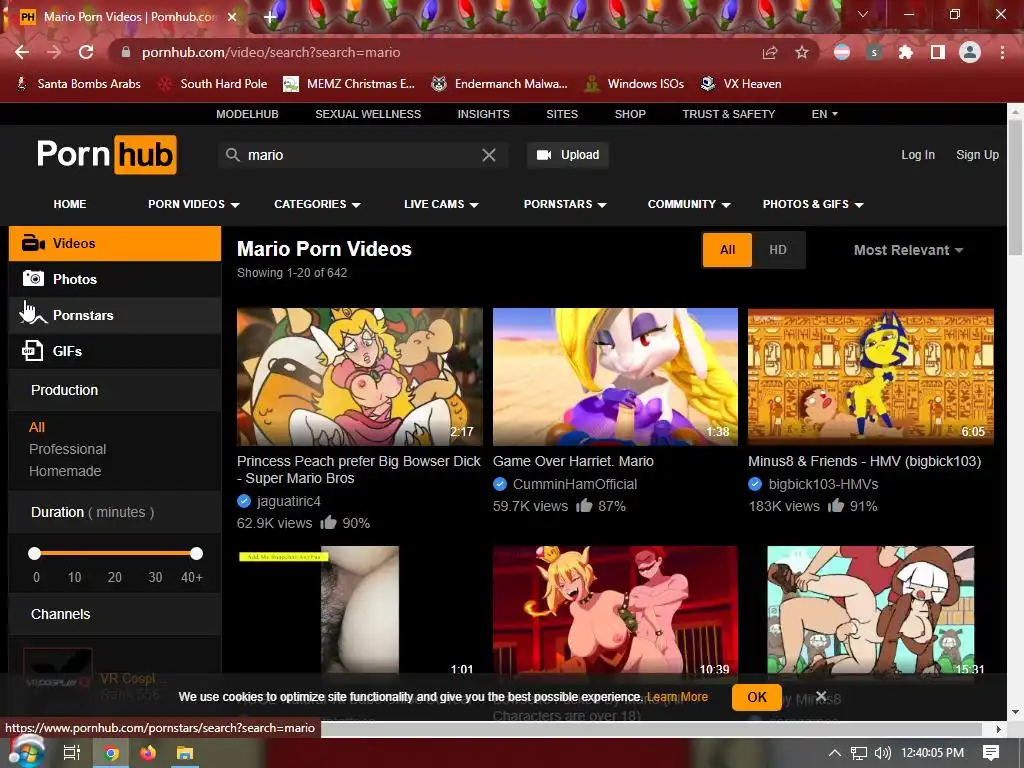Image resolution: width=1024 pixels, height=768 pixels.
Task: Open Task View from the taskbar
Action: (x=71, y=753)
